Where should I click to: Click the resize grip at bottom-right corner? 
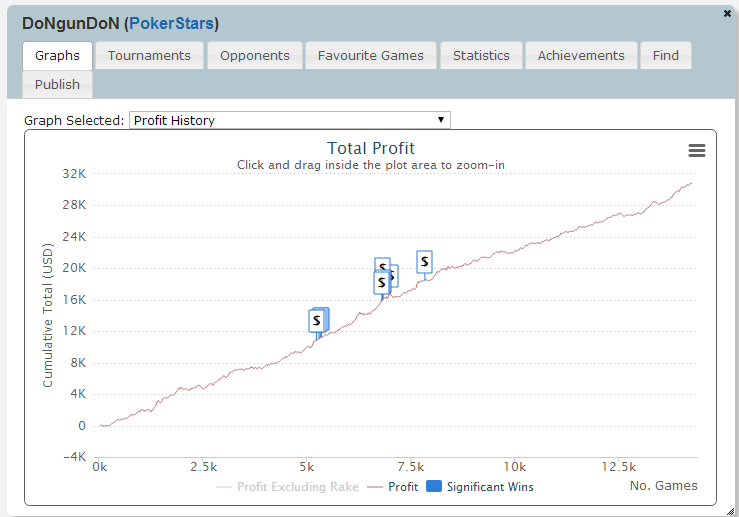click(x=731, y=510)
